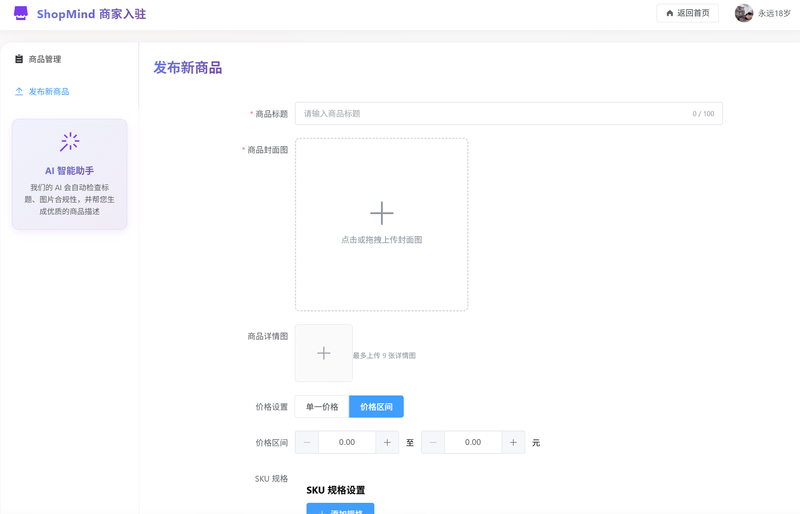
Task: Click the large plus to upload cover image
Action: tap(381, 213)
